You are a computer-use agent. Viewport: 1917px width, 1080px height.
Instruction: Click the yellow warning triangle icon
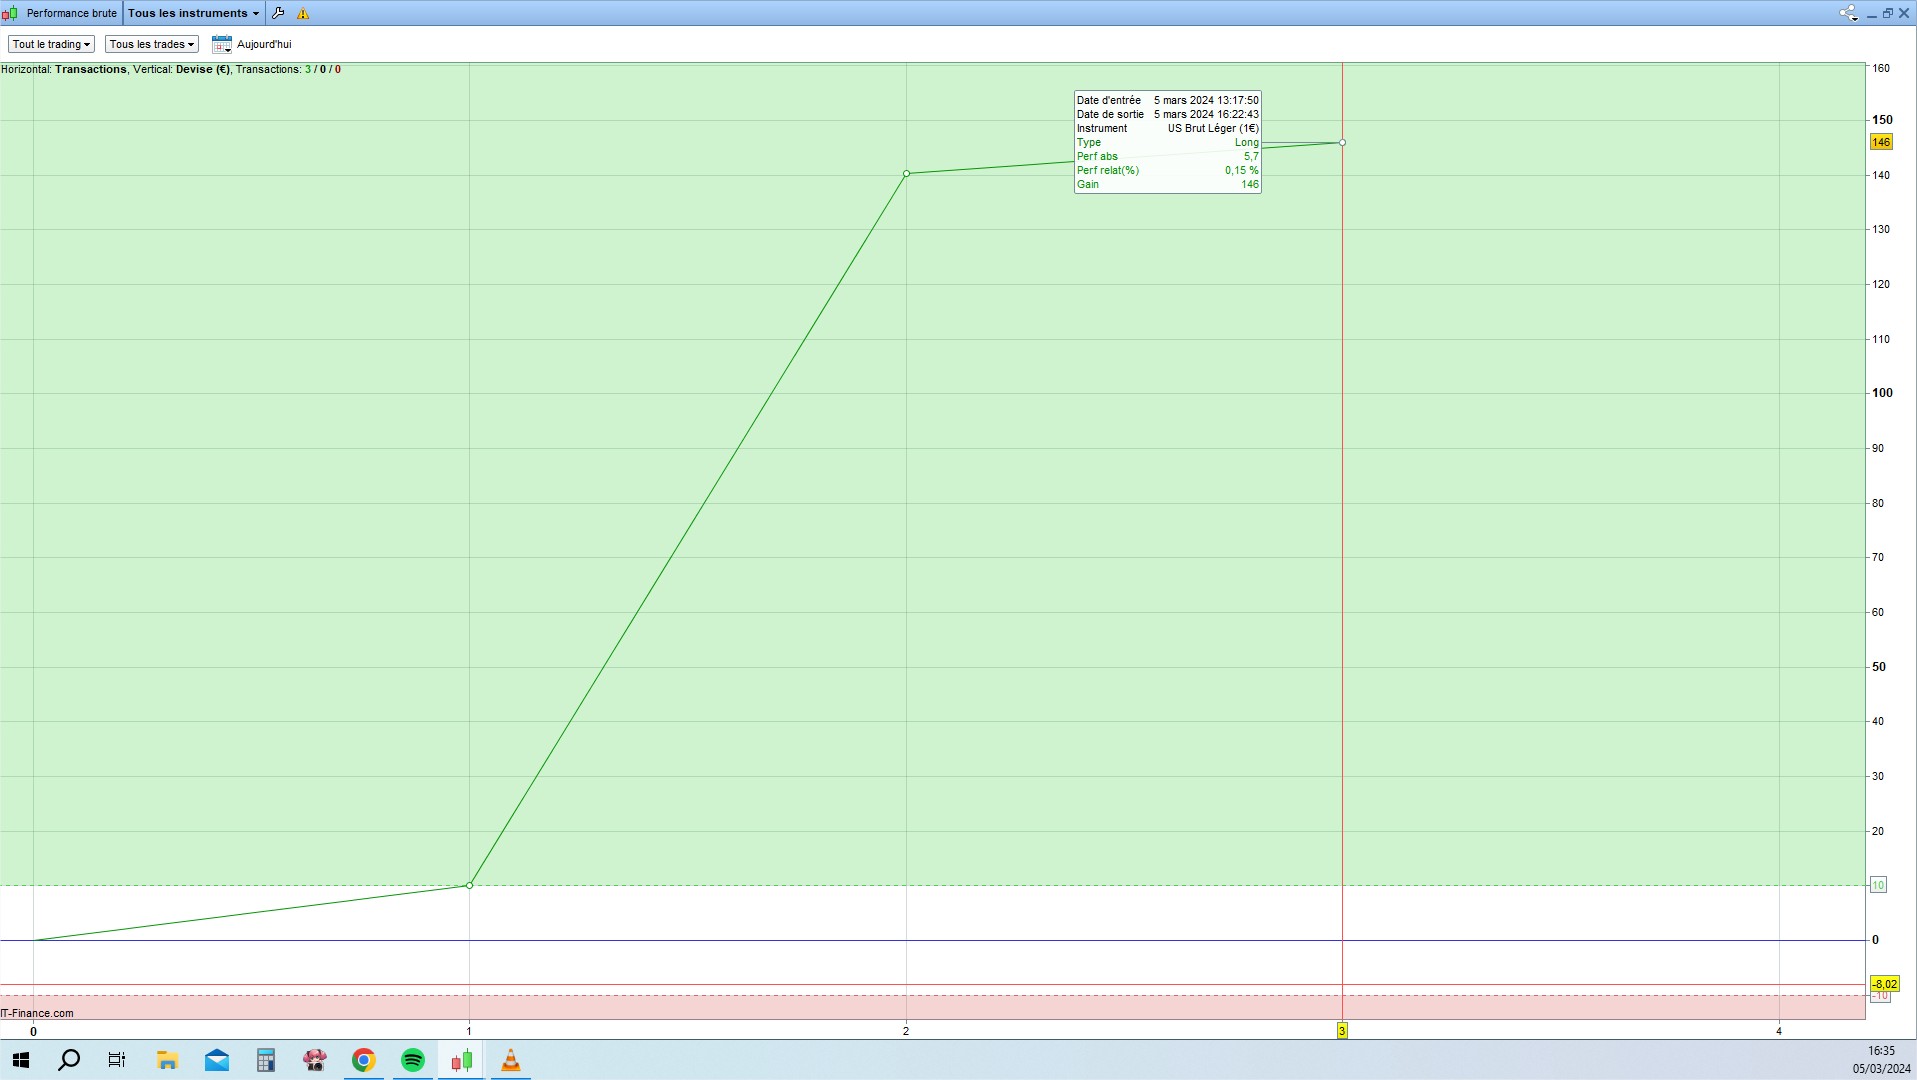click(303, 14)
